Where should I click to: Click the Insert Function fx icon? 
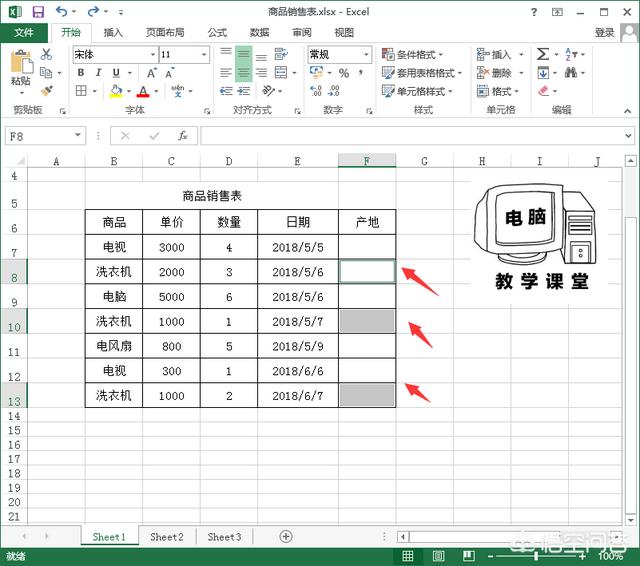(182, 136)
